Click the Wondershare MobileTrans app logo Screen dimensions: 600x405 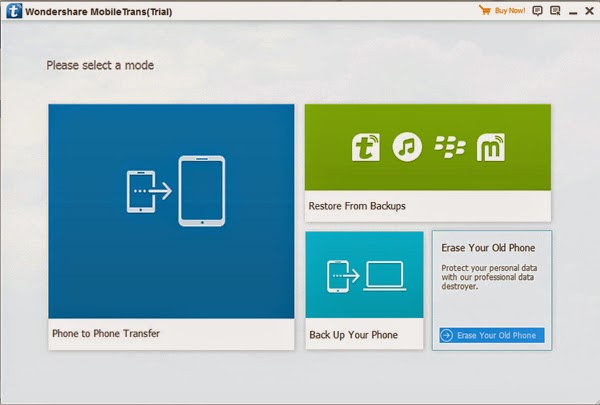coord(14,11)
